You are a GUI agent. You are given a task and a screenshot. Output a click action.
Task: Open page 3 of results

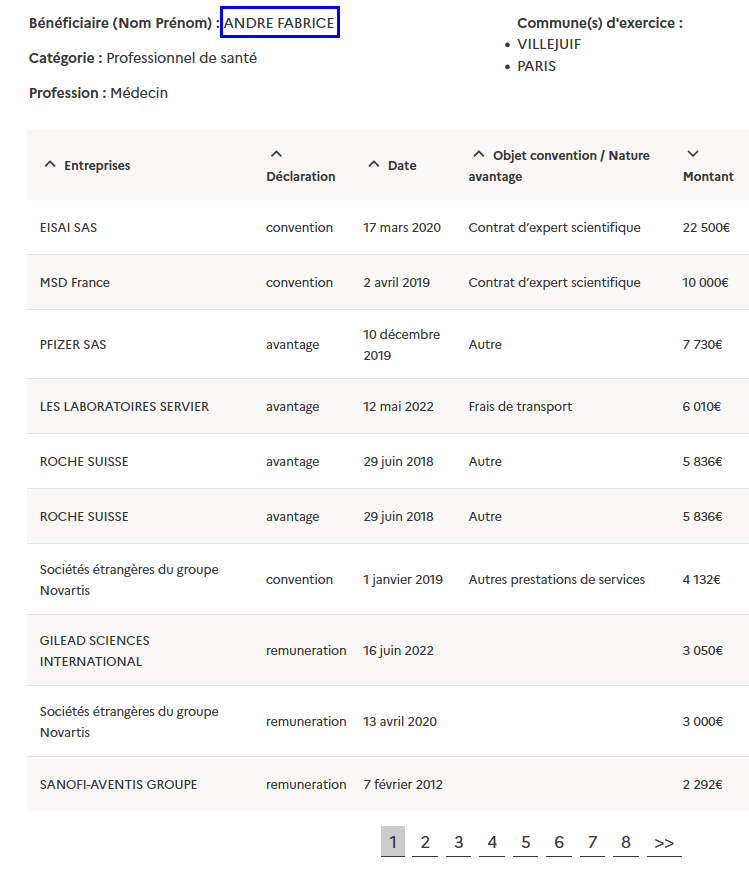pos(458,842)
